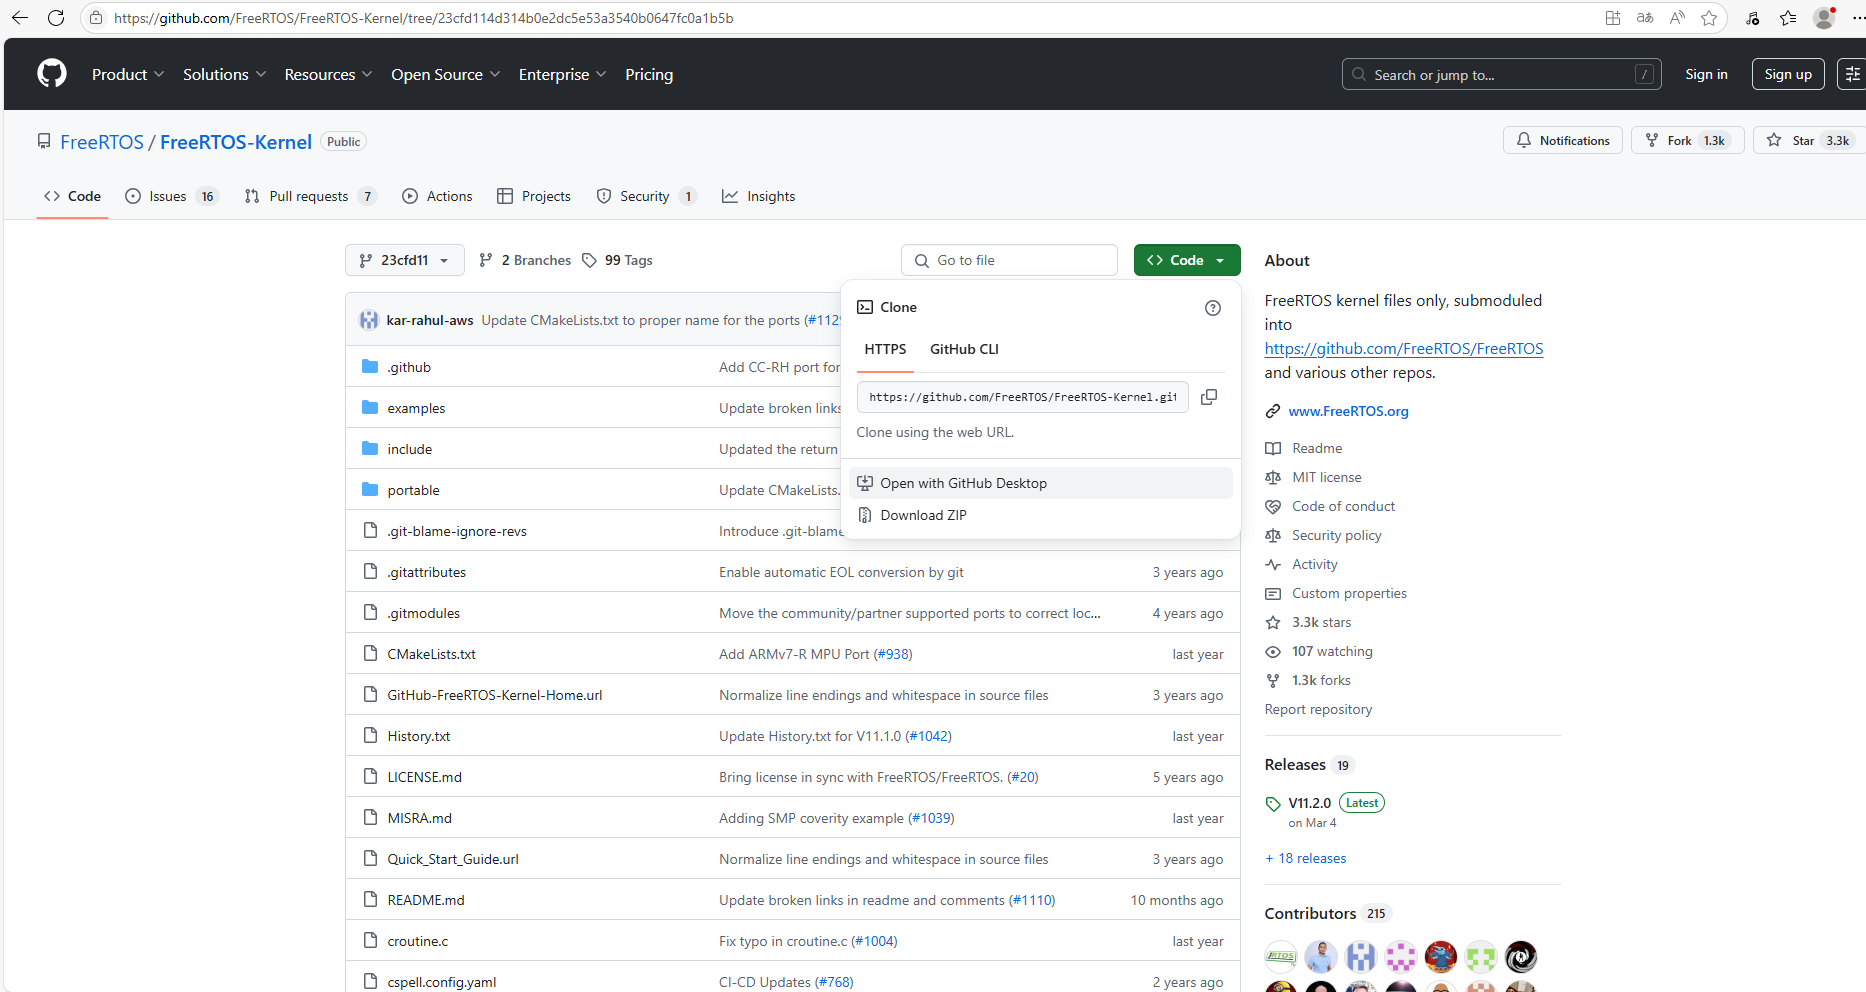1866x992 pixels.
Task: Click the browser profile avatar icon
Action: pyautogui.click(x=1824, y=18)
